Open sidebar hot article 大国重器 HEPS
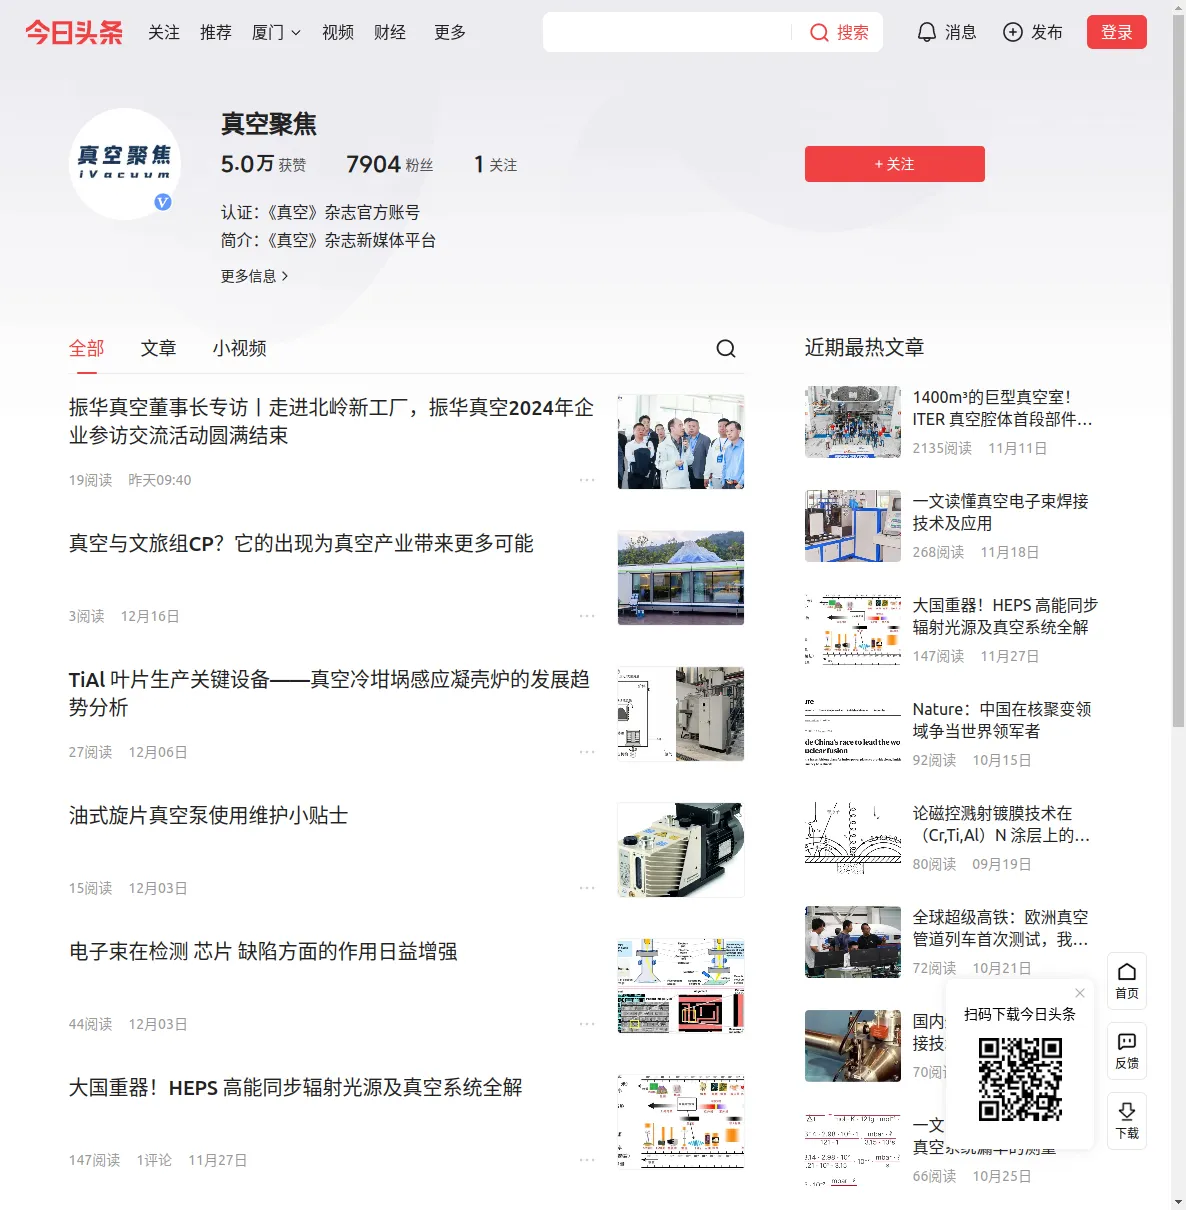Viewport: 1186px width, 1210px height. (x=1005, y=616)
